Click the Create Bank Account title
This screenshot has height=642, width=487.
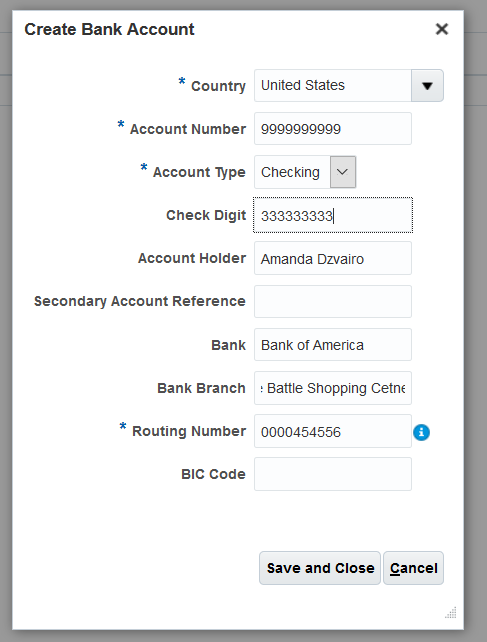109,29
